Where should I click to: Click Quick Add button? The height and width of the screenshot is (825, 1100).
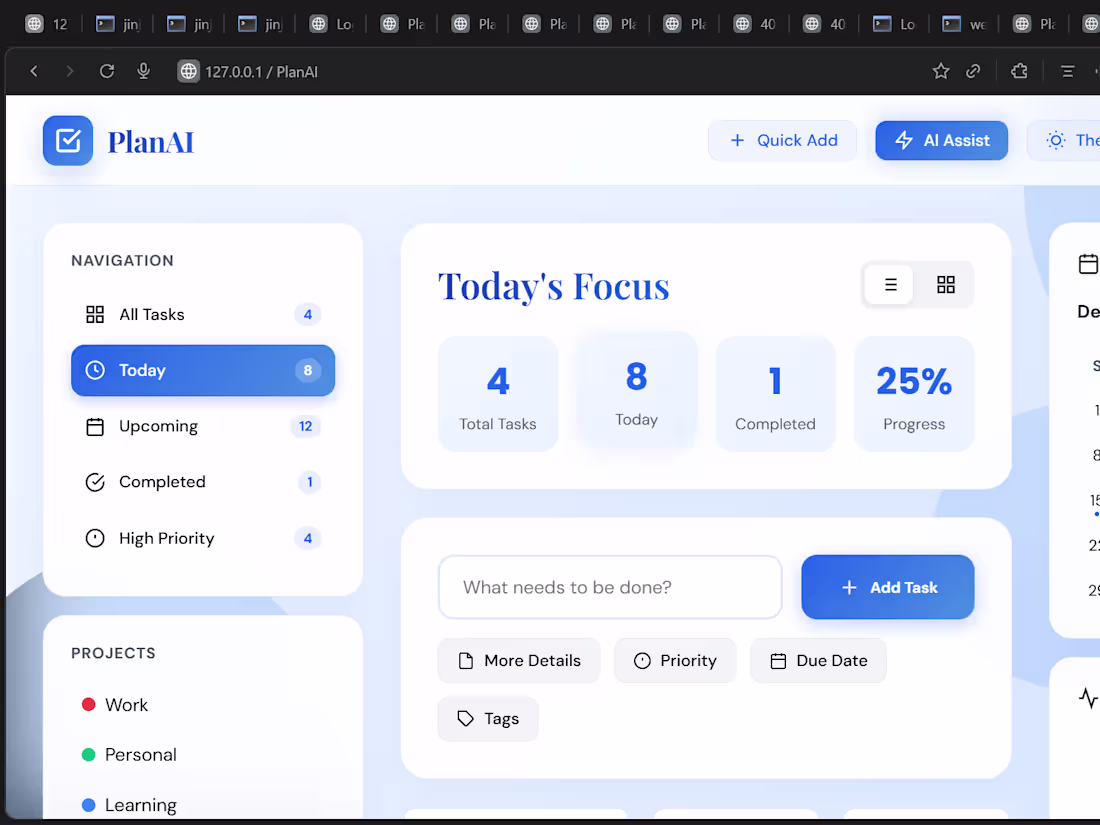pos(782,140)
